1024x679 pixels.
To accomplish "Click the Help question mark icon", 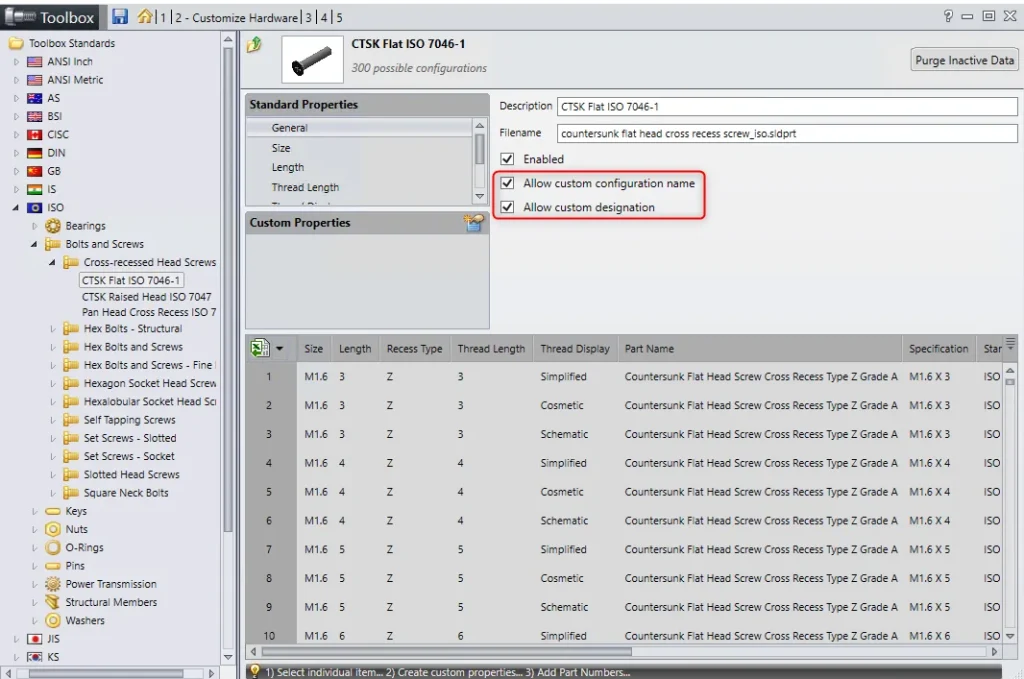I will 948,16.
